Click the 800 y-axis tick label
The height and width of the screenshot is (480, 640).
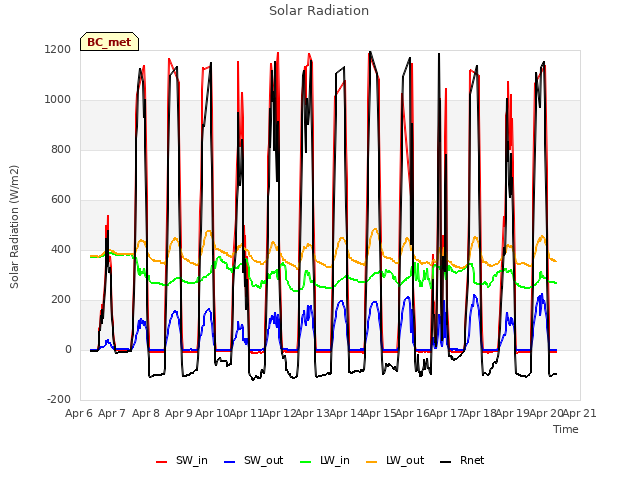[x=61, y=150]
